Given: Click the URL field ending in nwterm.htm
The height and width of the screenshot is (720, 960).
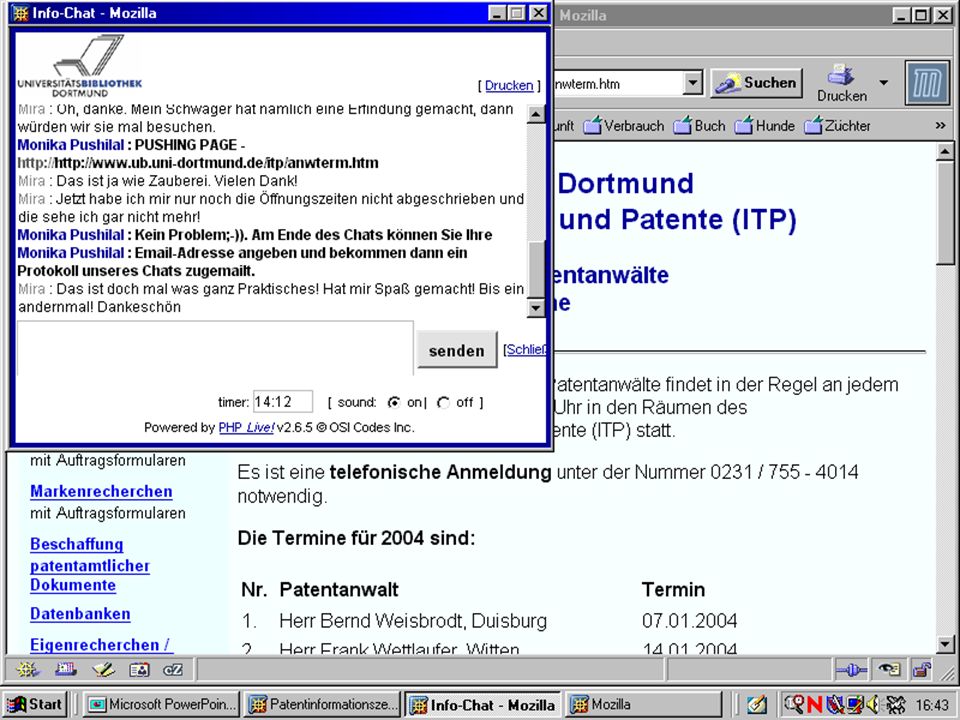Looking at the screenshot, I should [618, 83].
